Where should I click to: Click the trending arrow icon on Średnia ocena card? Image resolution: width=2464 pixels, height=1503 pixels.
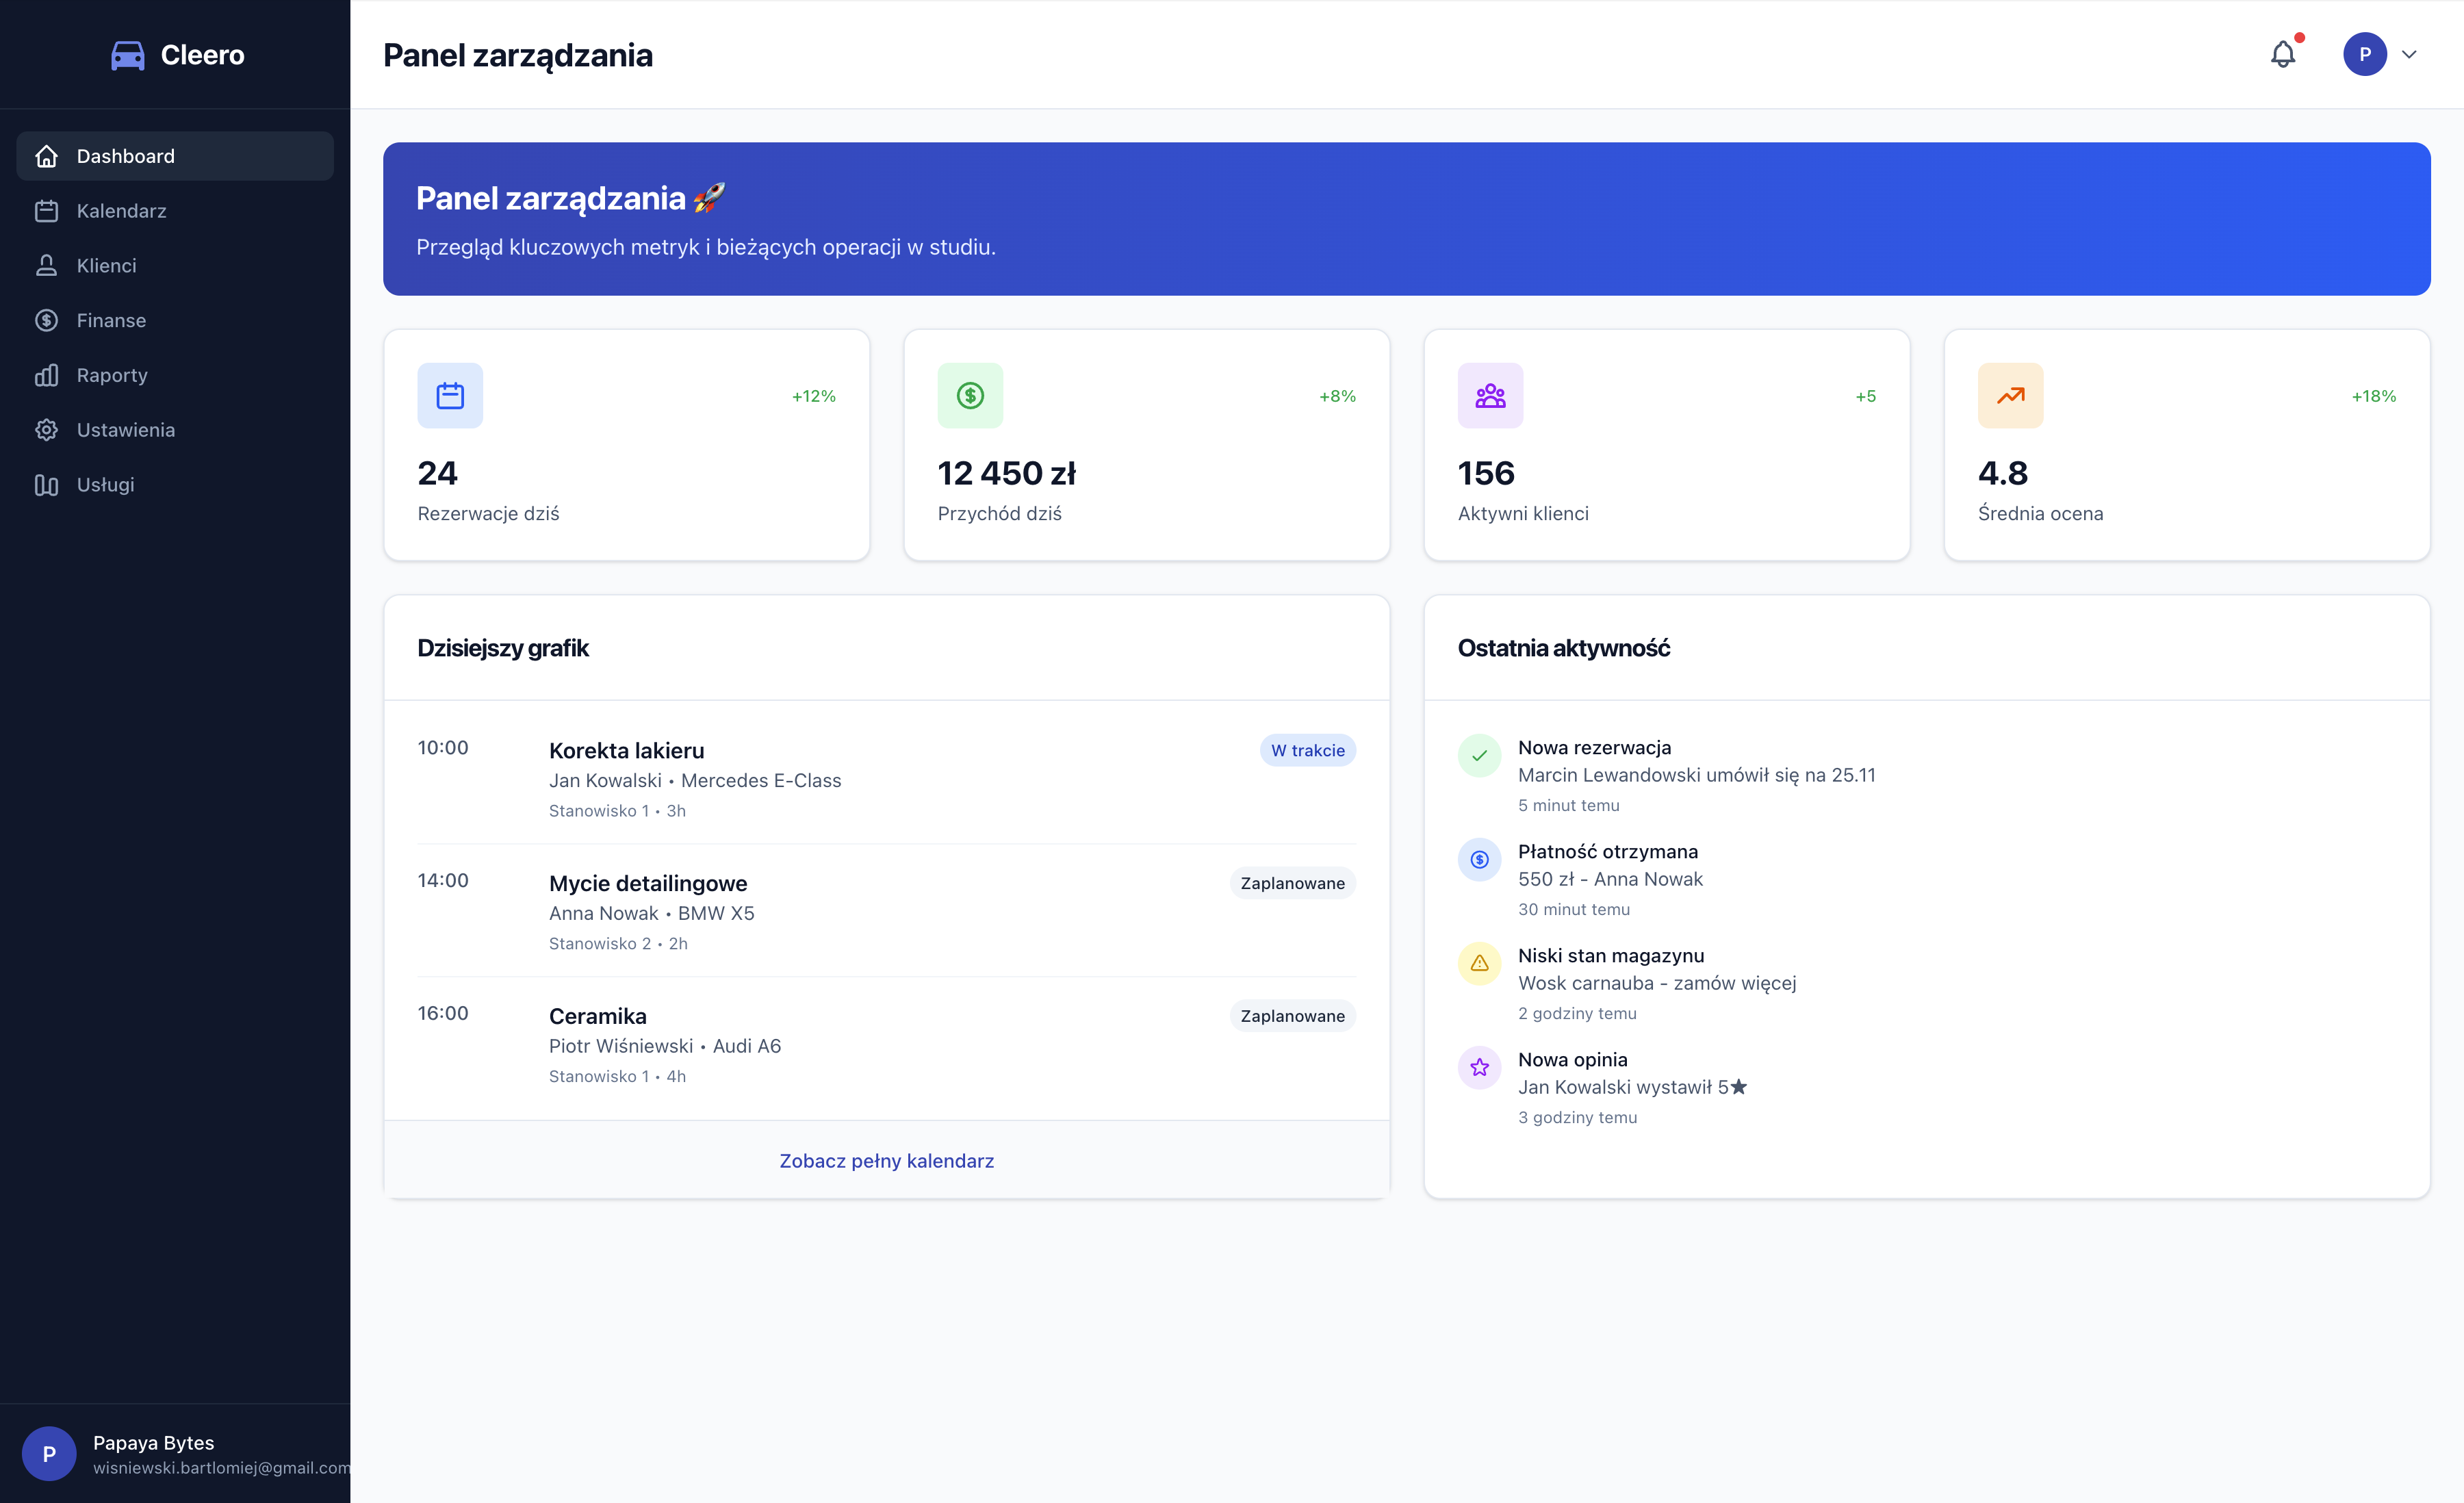[2010, 396]
